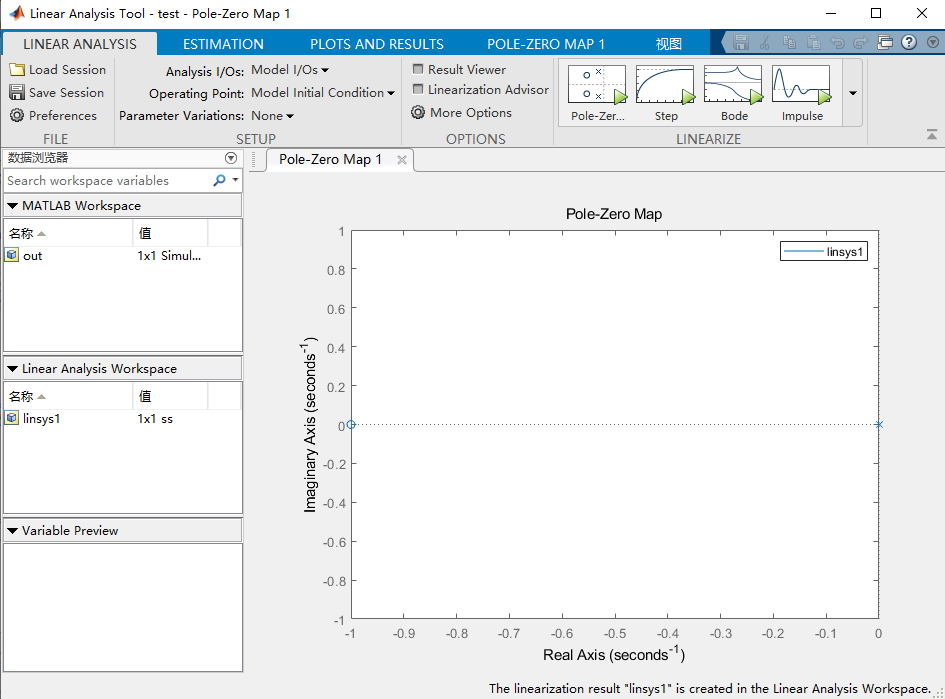
Task: Click the Load Session folder icon
Action: [x=17, y=70]
